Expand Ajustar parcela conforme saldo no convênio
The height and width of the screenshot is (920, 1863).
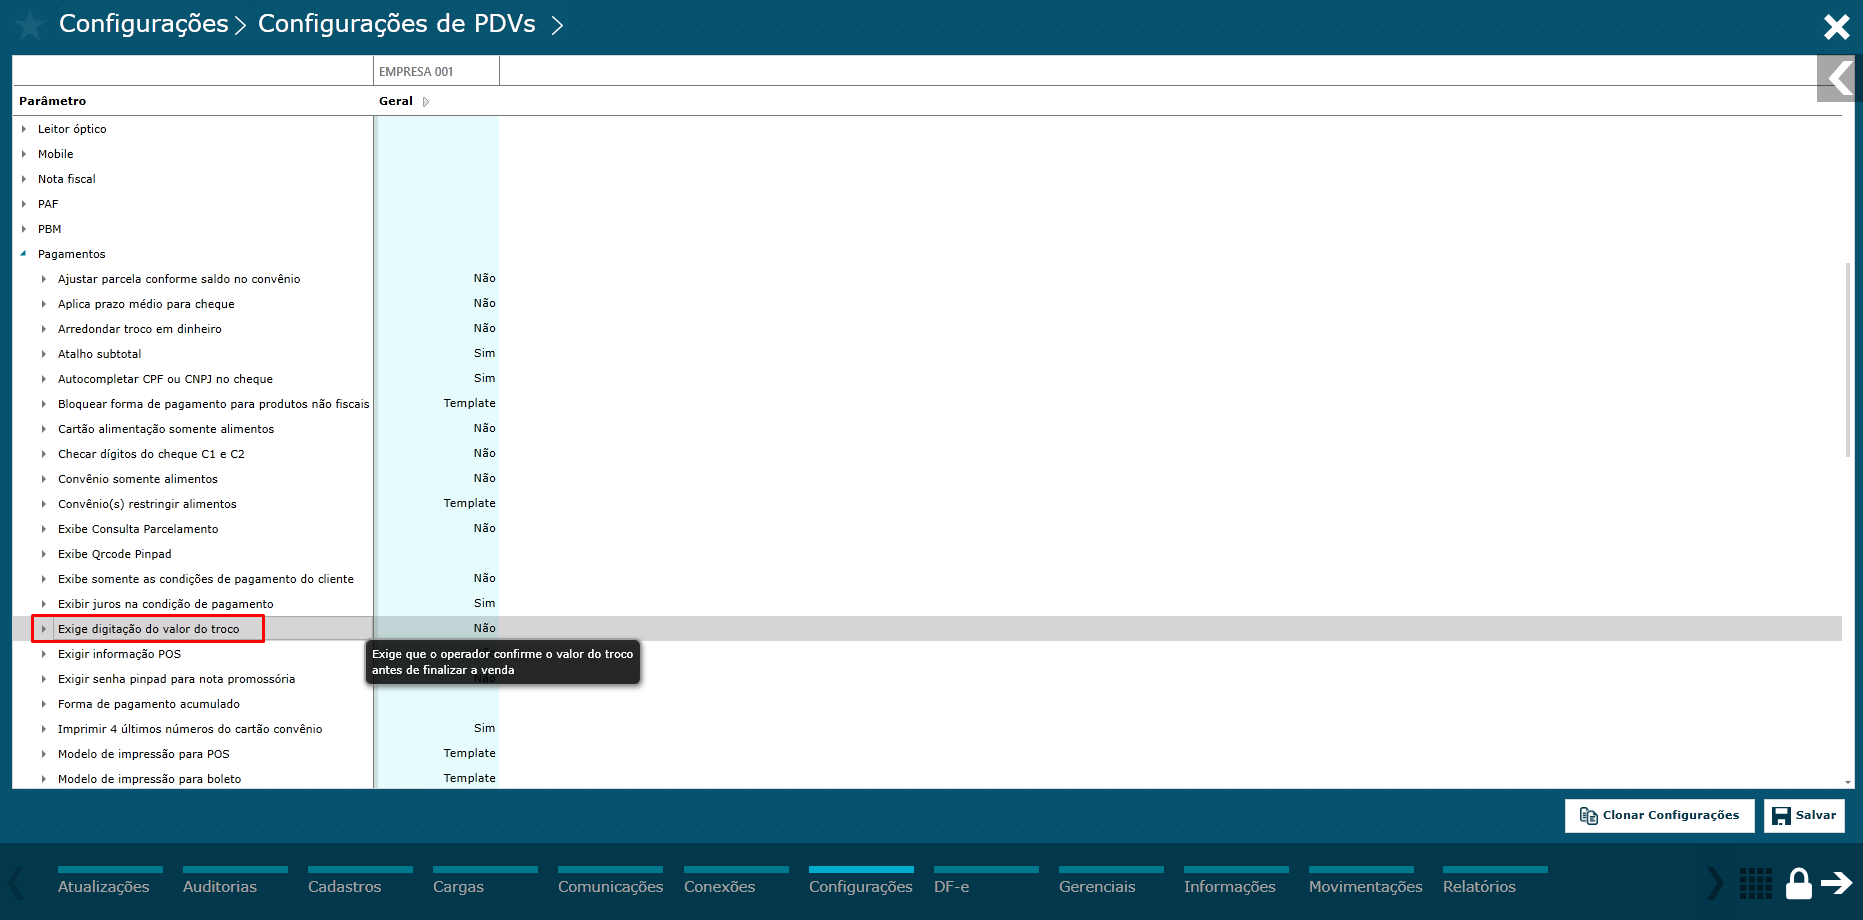[x=44, y=279]
